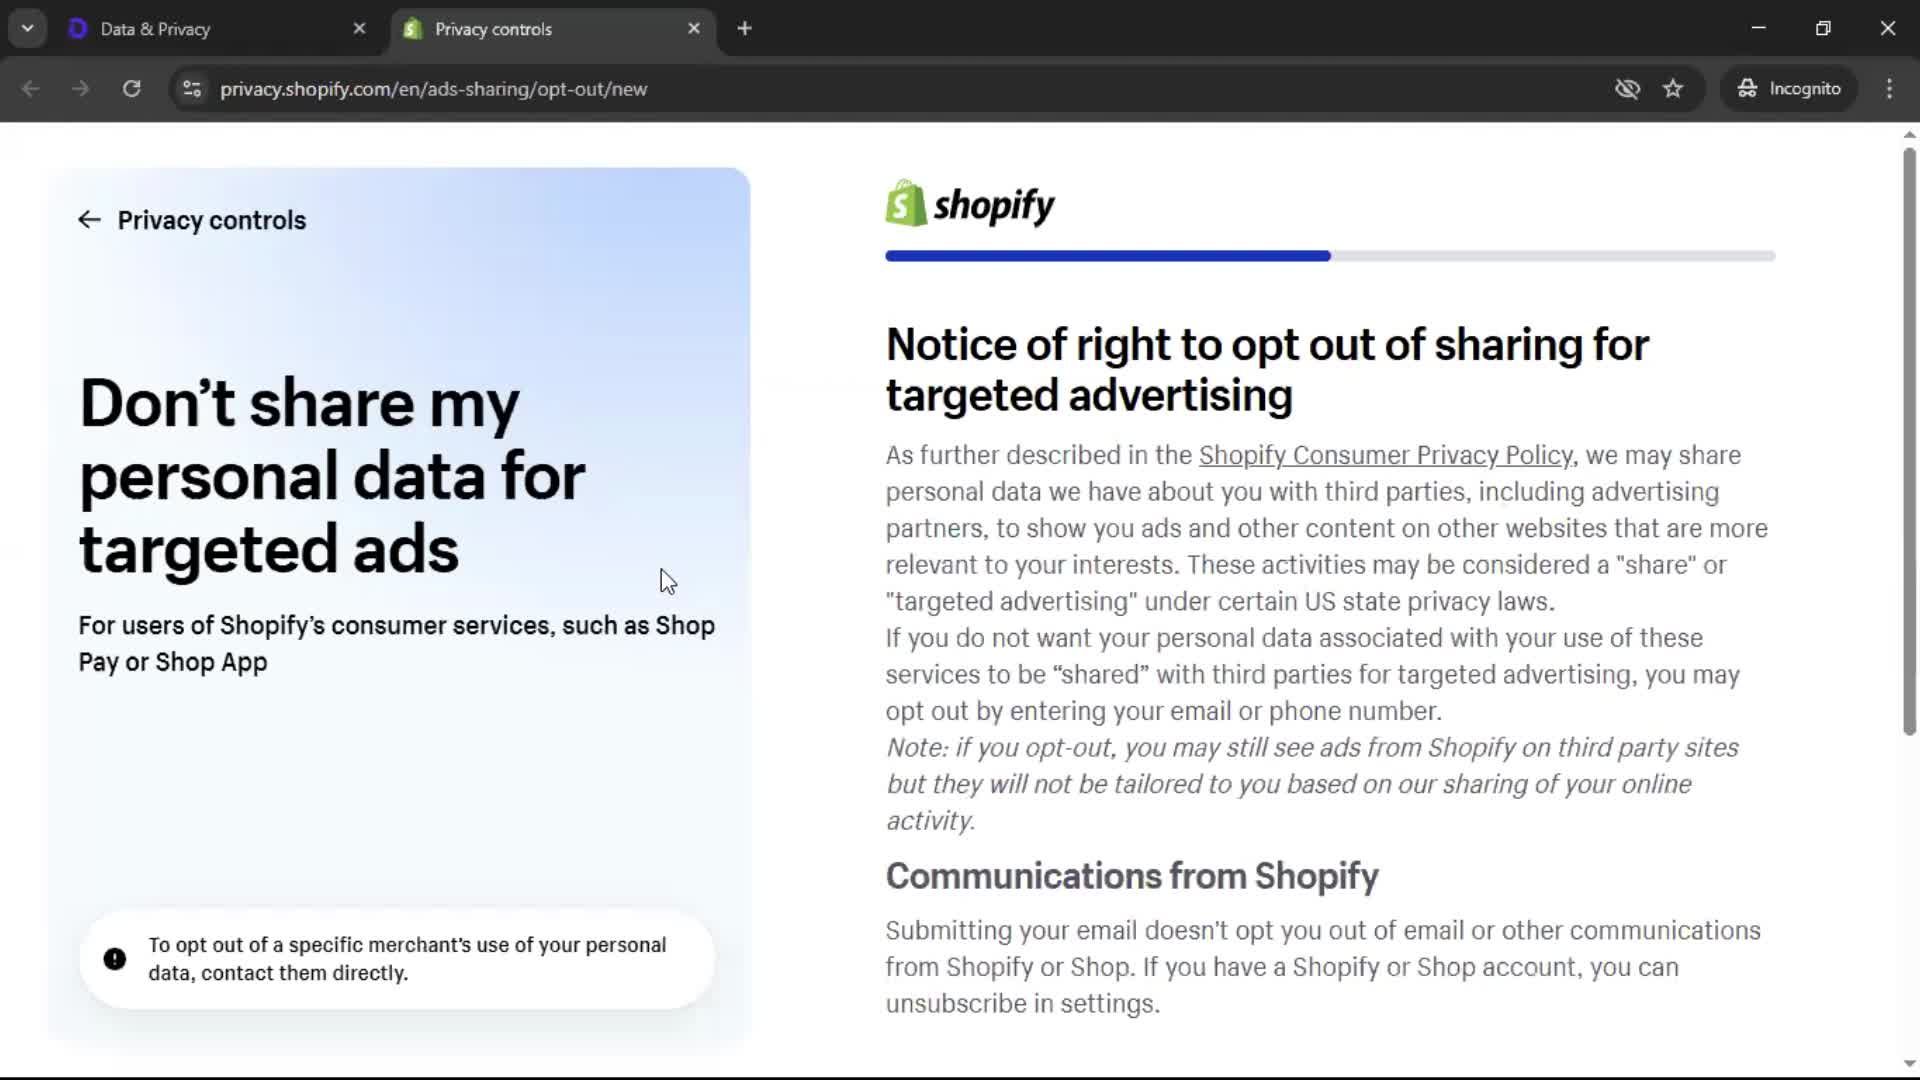This screenshot has width=1920, height=1080.
Task: Reload the page with the refresh icon
Action: click(x=131, y=89)
